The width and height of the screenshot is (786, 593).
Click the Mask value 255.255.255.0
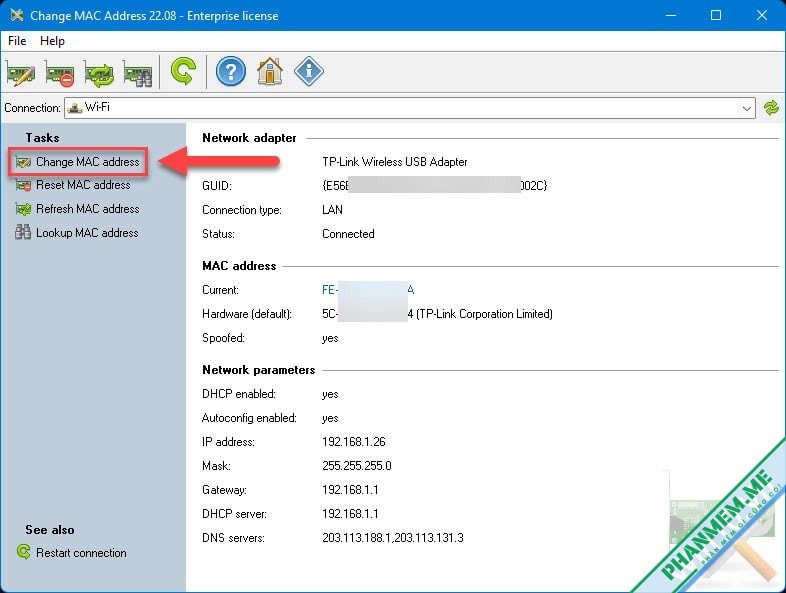[x=357, y=466]
